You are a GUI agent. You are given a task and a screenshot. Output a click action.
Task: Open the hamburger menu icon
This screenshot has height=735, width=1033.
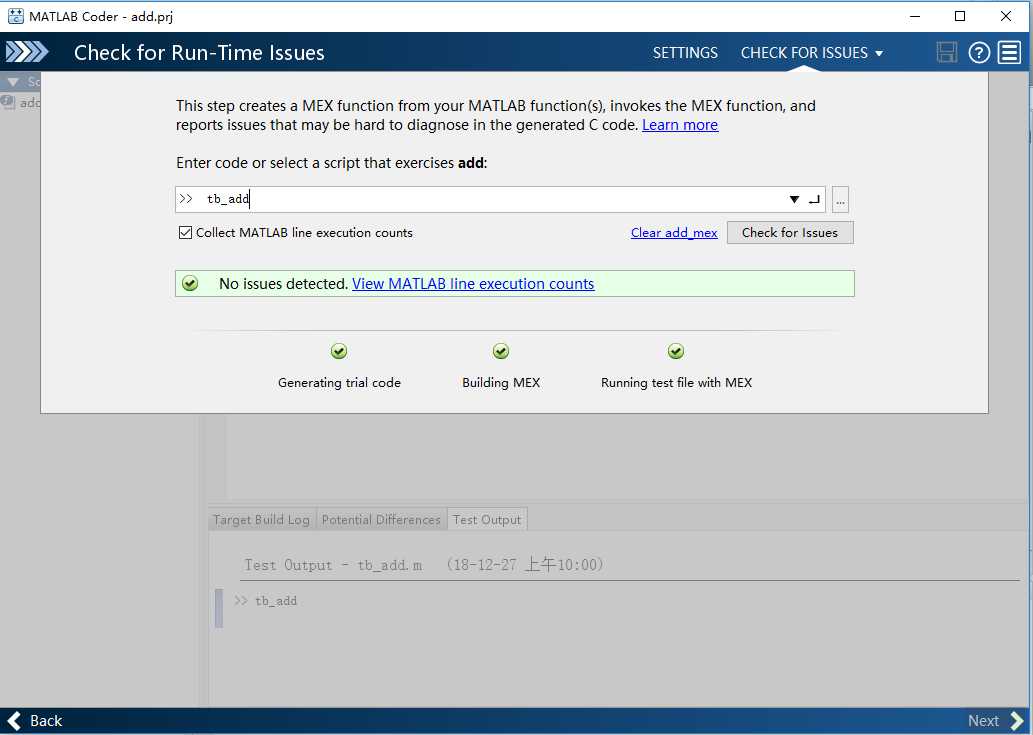(1009, 52)
